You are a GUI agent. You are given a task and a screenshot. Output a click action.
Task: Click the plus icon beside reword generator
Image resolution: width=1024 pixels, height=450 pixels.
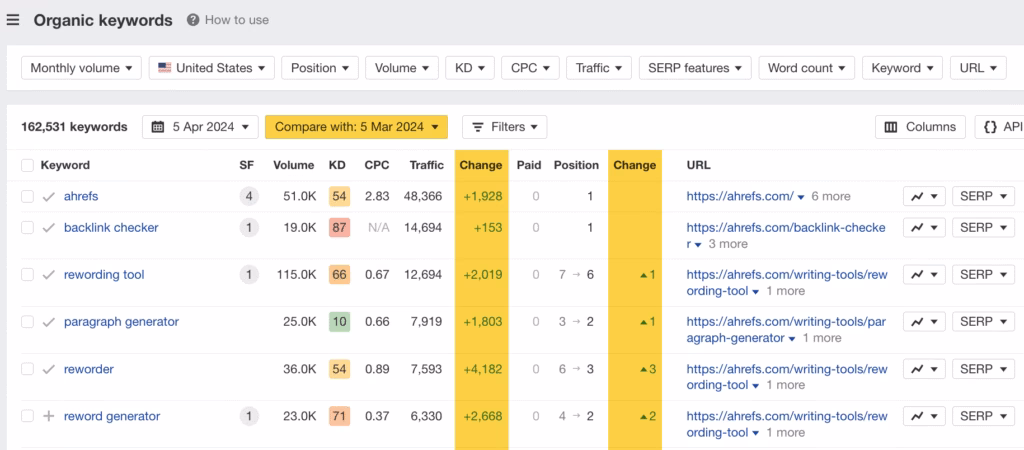pos(48,416)
